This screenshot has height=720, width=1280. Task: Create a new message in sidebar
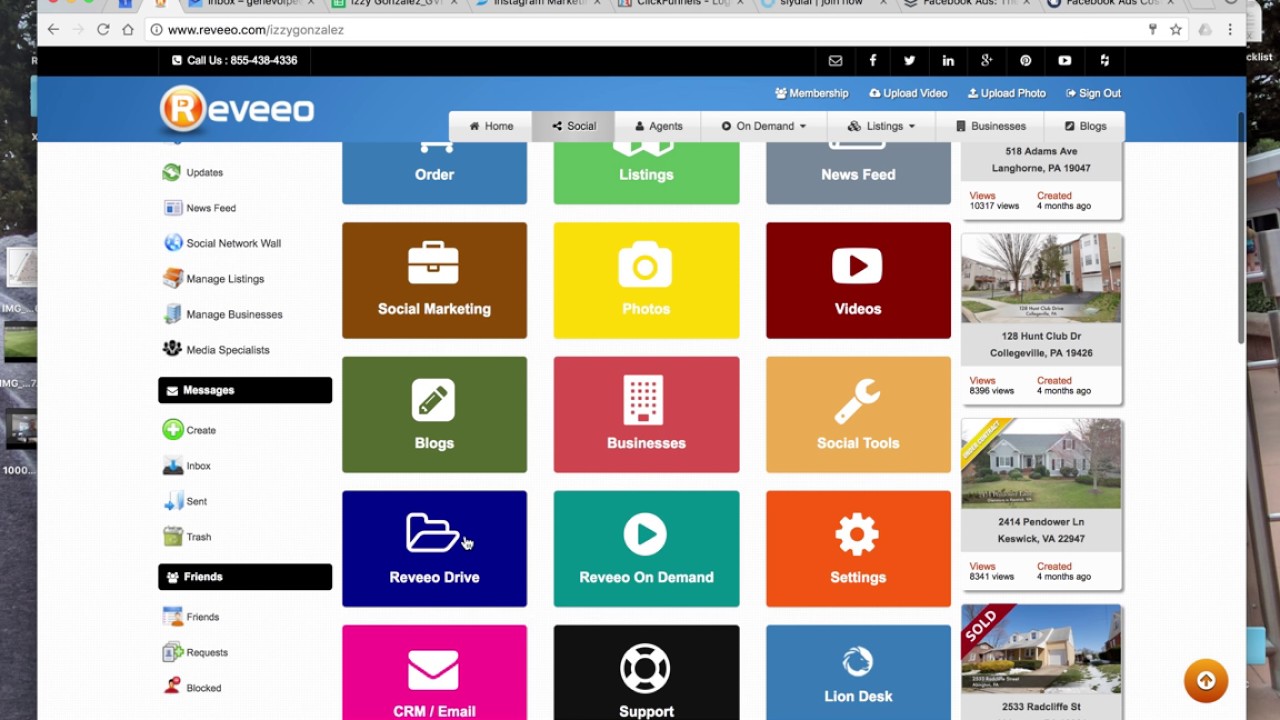[x=189, y=430]
